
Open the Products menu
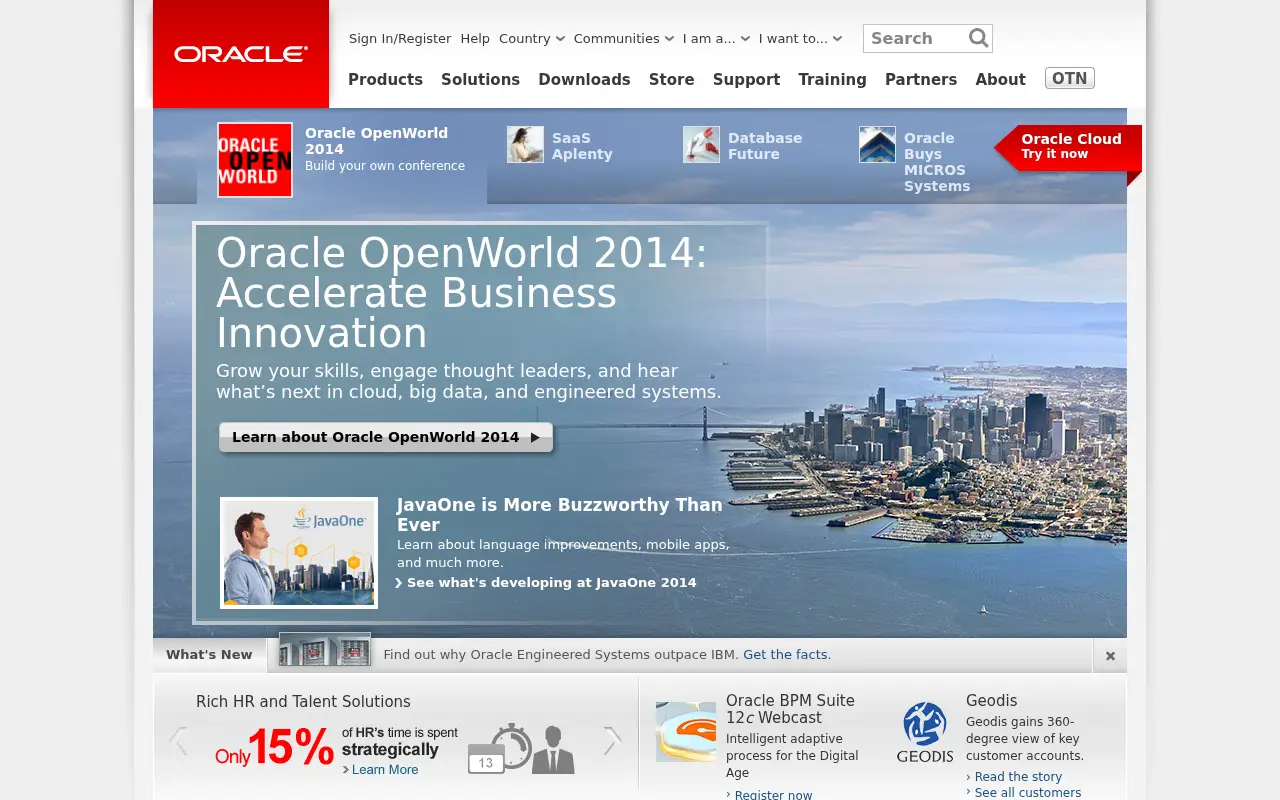pos(385,79)
